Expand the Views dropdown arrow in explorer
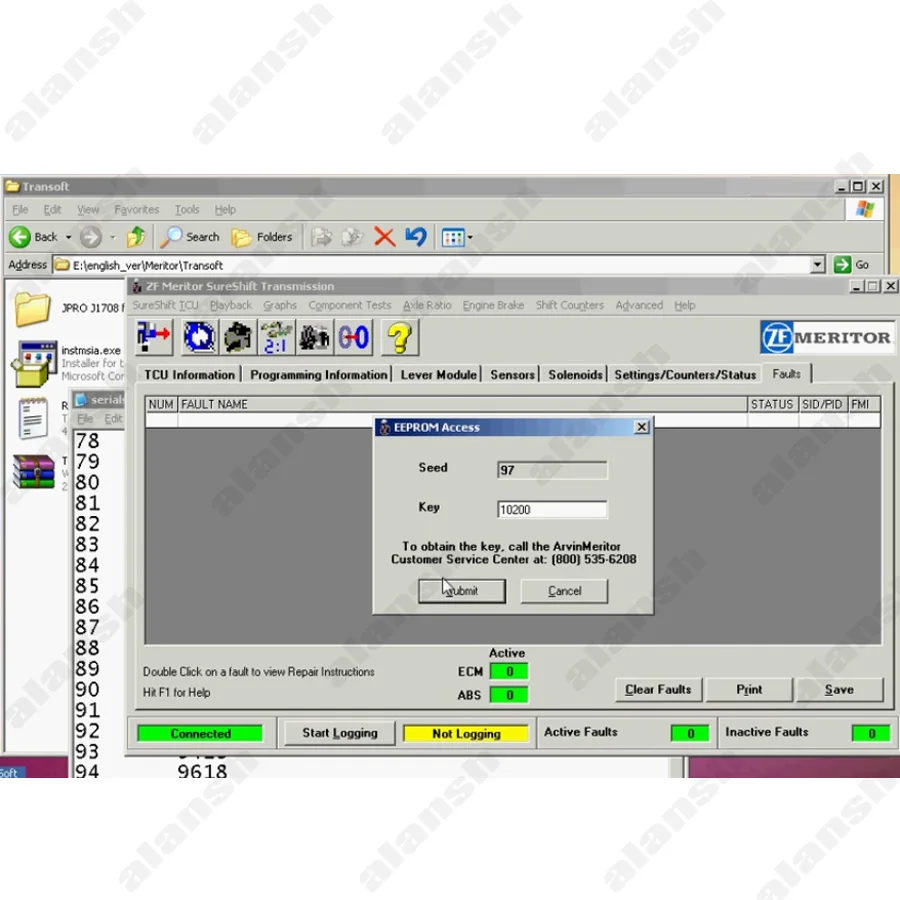The height and width of the screenshot is (900, 900). click(x=470, y=237)
